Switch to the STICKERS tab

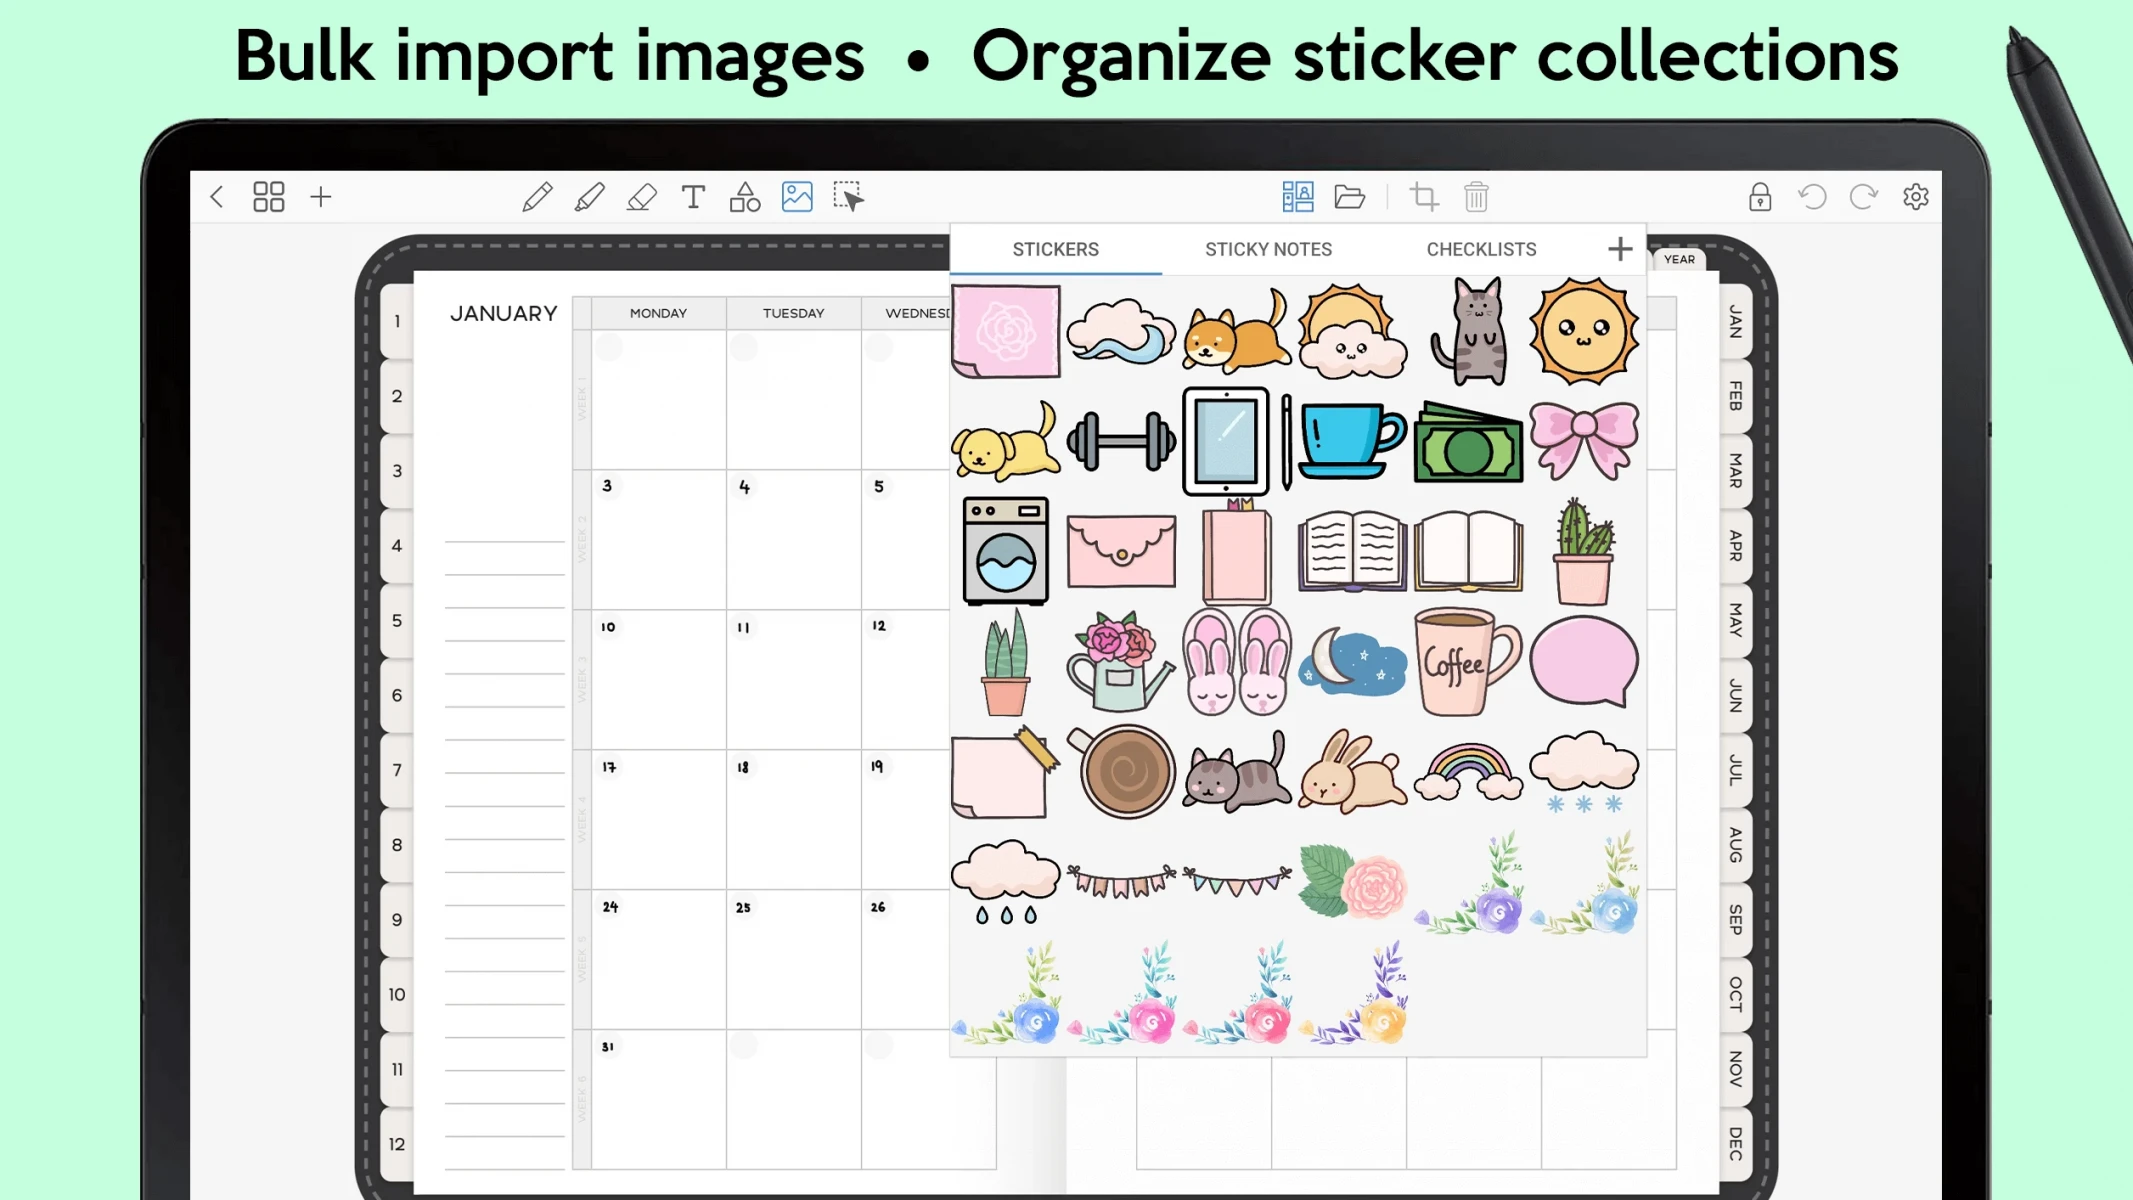(x=1056, y=249)
